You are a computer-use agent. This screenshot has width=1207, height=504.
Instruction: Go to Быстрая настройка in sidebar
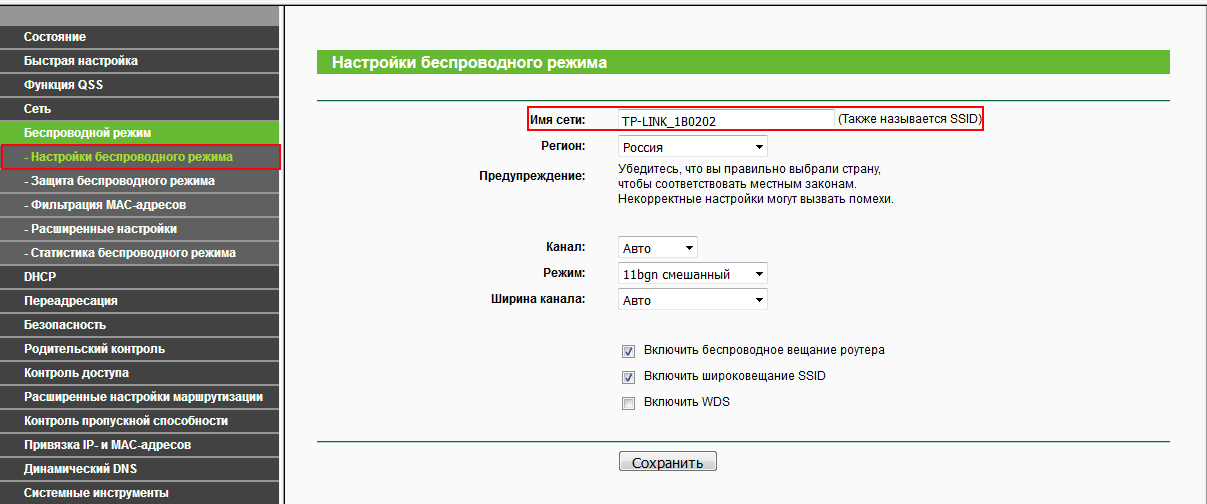coord(140,61)
